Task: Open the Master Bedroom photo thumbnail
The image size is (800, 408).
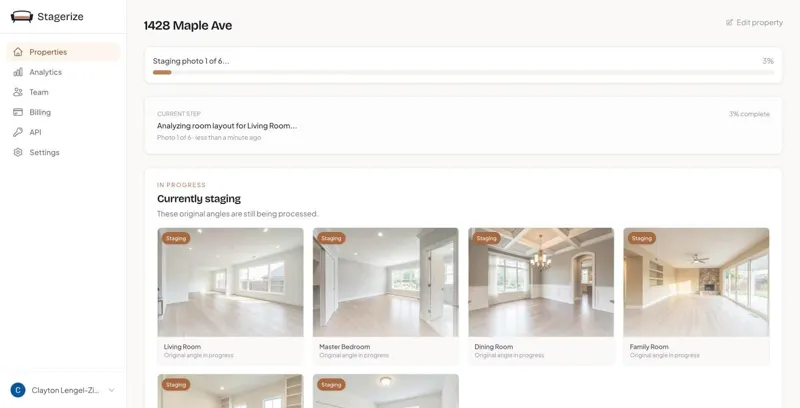Action: (386, 282)
